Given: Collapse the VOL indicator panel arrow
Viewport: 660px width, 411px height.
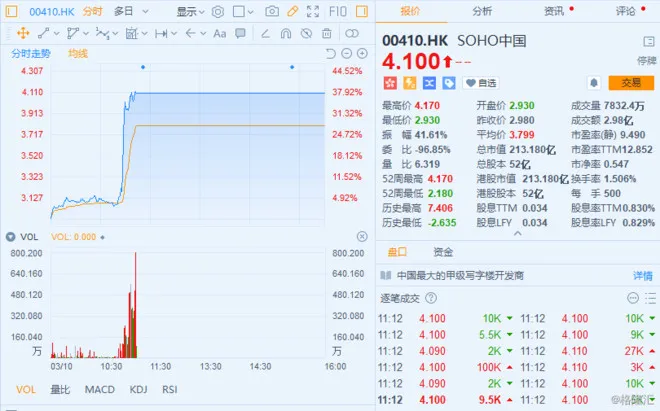Looking at the screenshot, I should (11, 237).
